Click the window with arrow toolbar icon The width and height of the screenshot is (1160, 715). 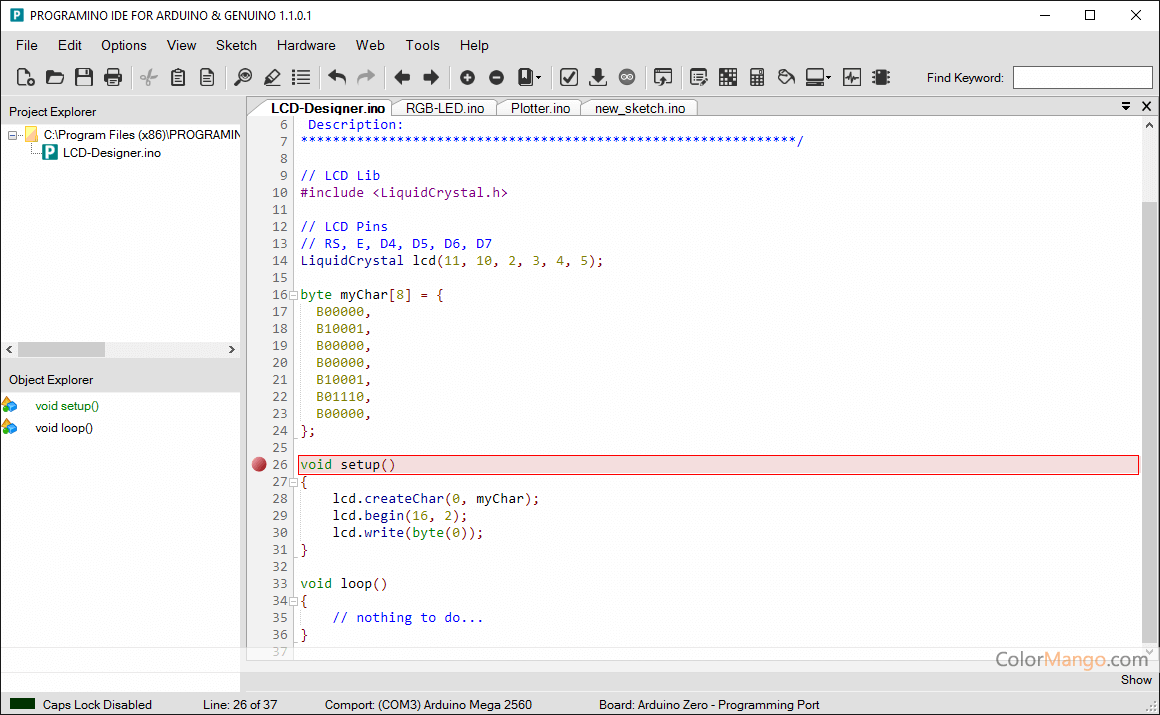(x=663, y=77)
